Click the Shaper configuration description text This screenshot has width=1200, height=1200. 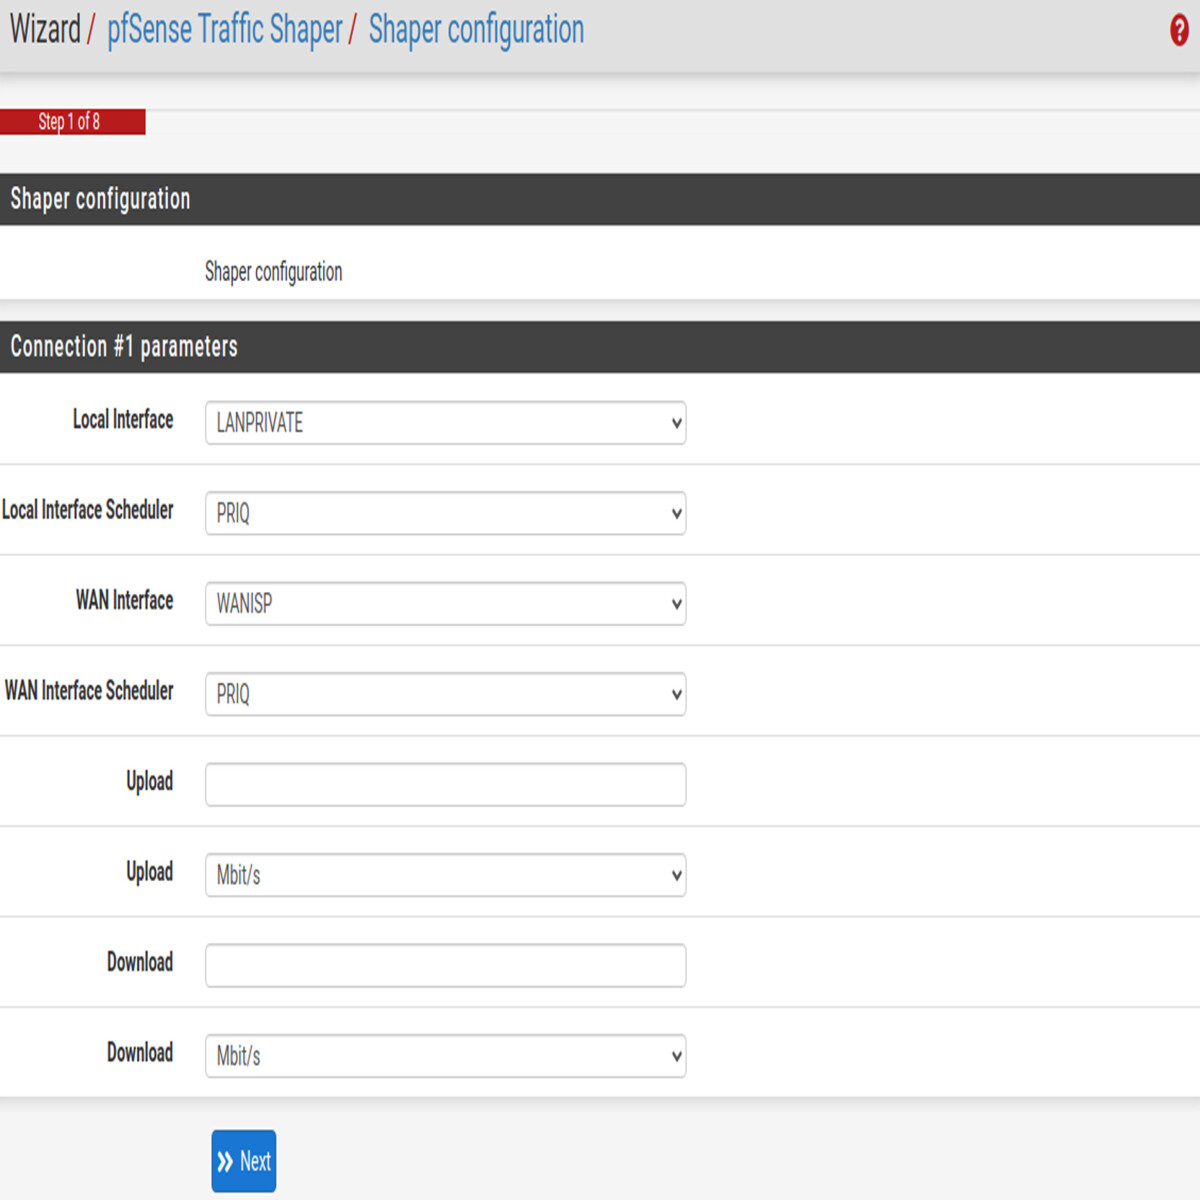[274, 272]
